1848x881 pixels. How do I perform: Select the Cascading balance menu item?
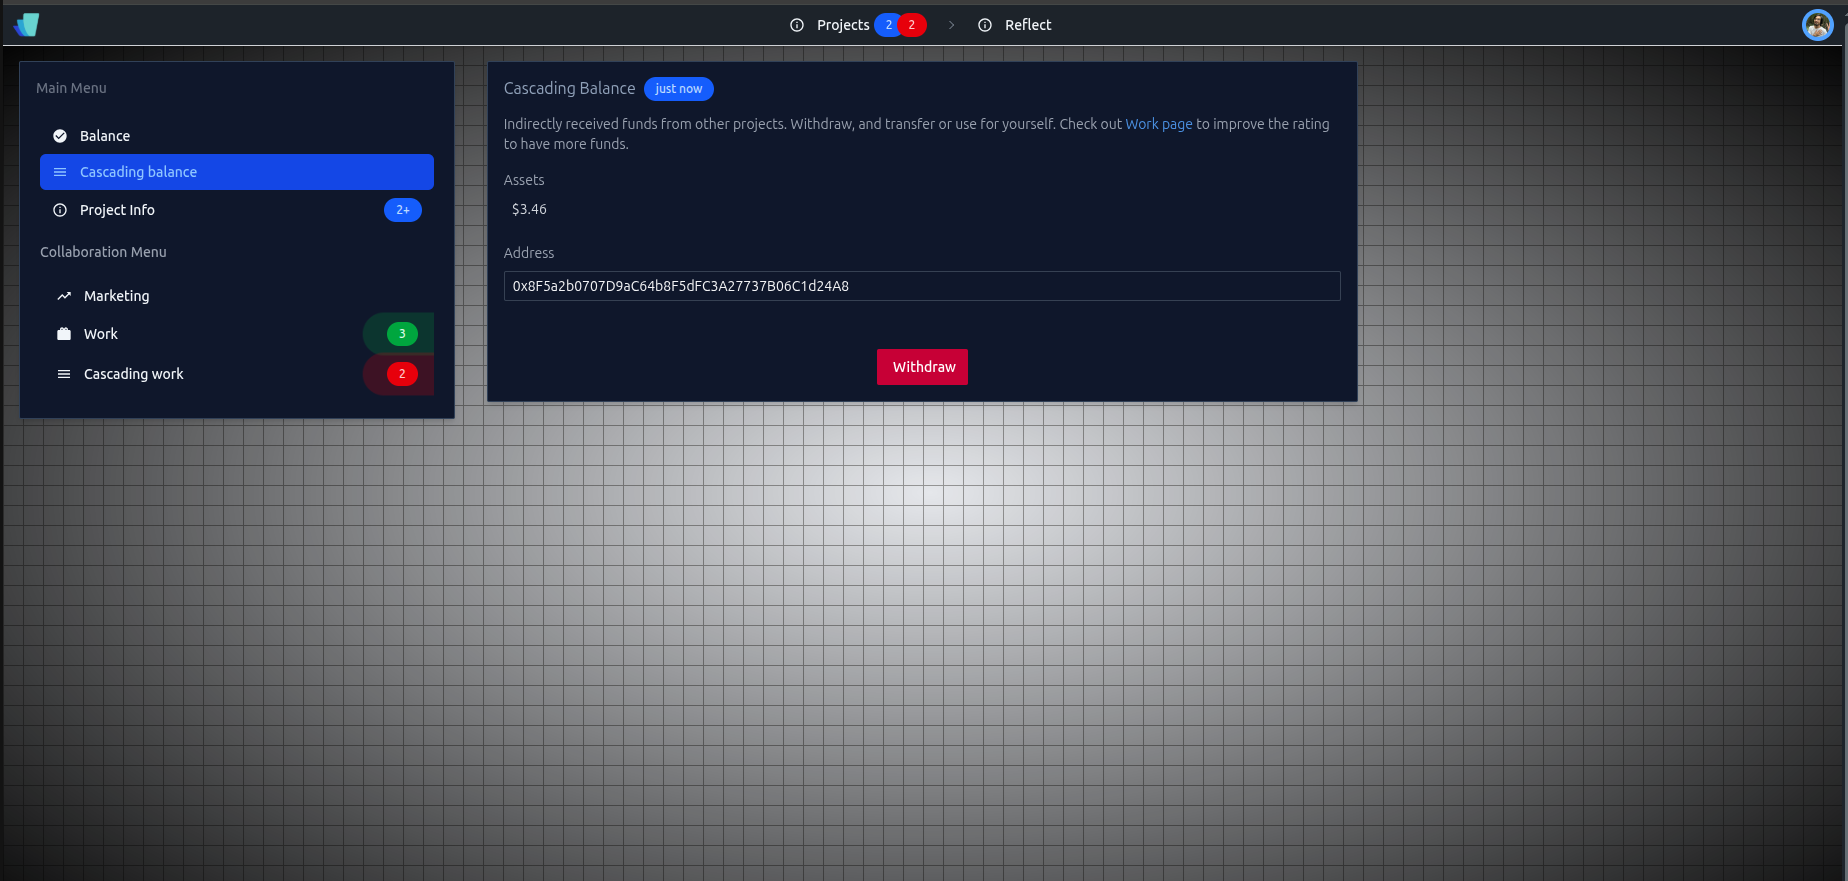237,172
